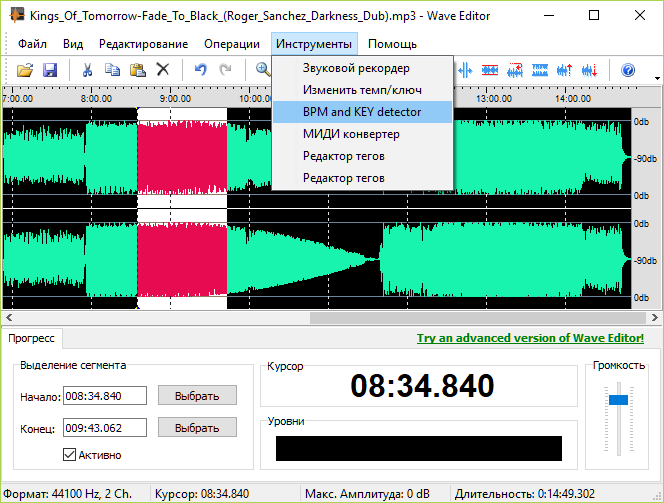Screen dimensions: 664x503
Task: Focus the Конец time field
Action: click(x=105, y=428)
